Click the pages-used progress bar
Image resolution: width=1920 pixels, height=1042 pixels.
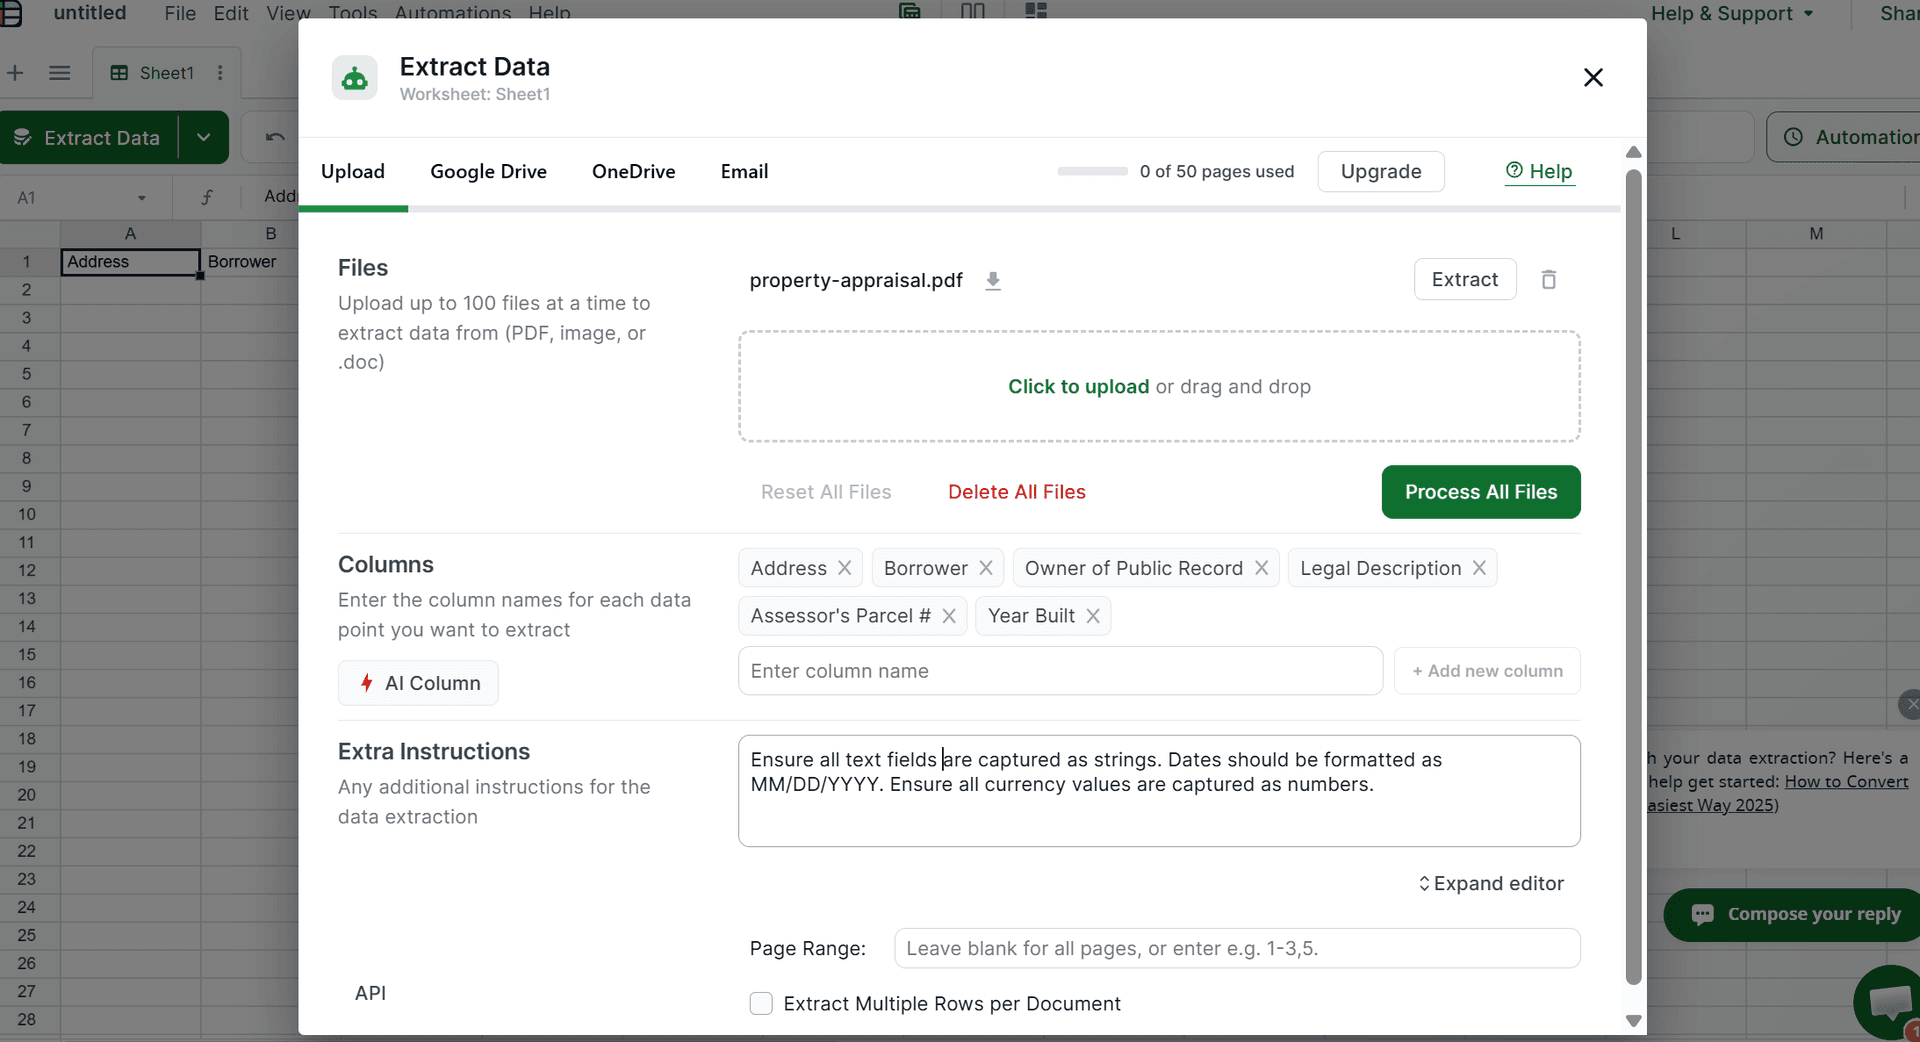pyautogui.click(x=1091, y=171)
